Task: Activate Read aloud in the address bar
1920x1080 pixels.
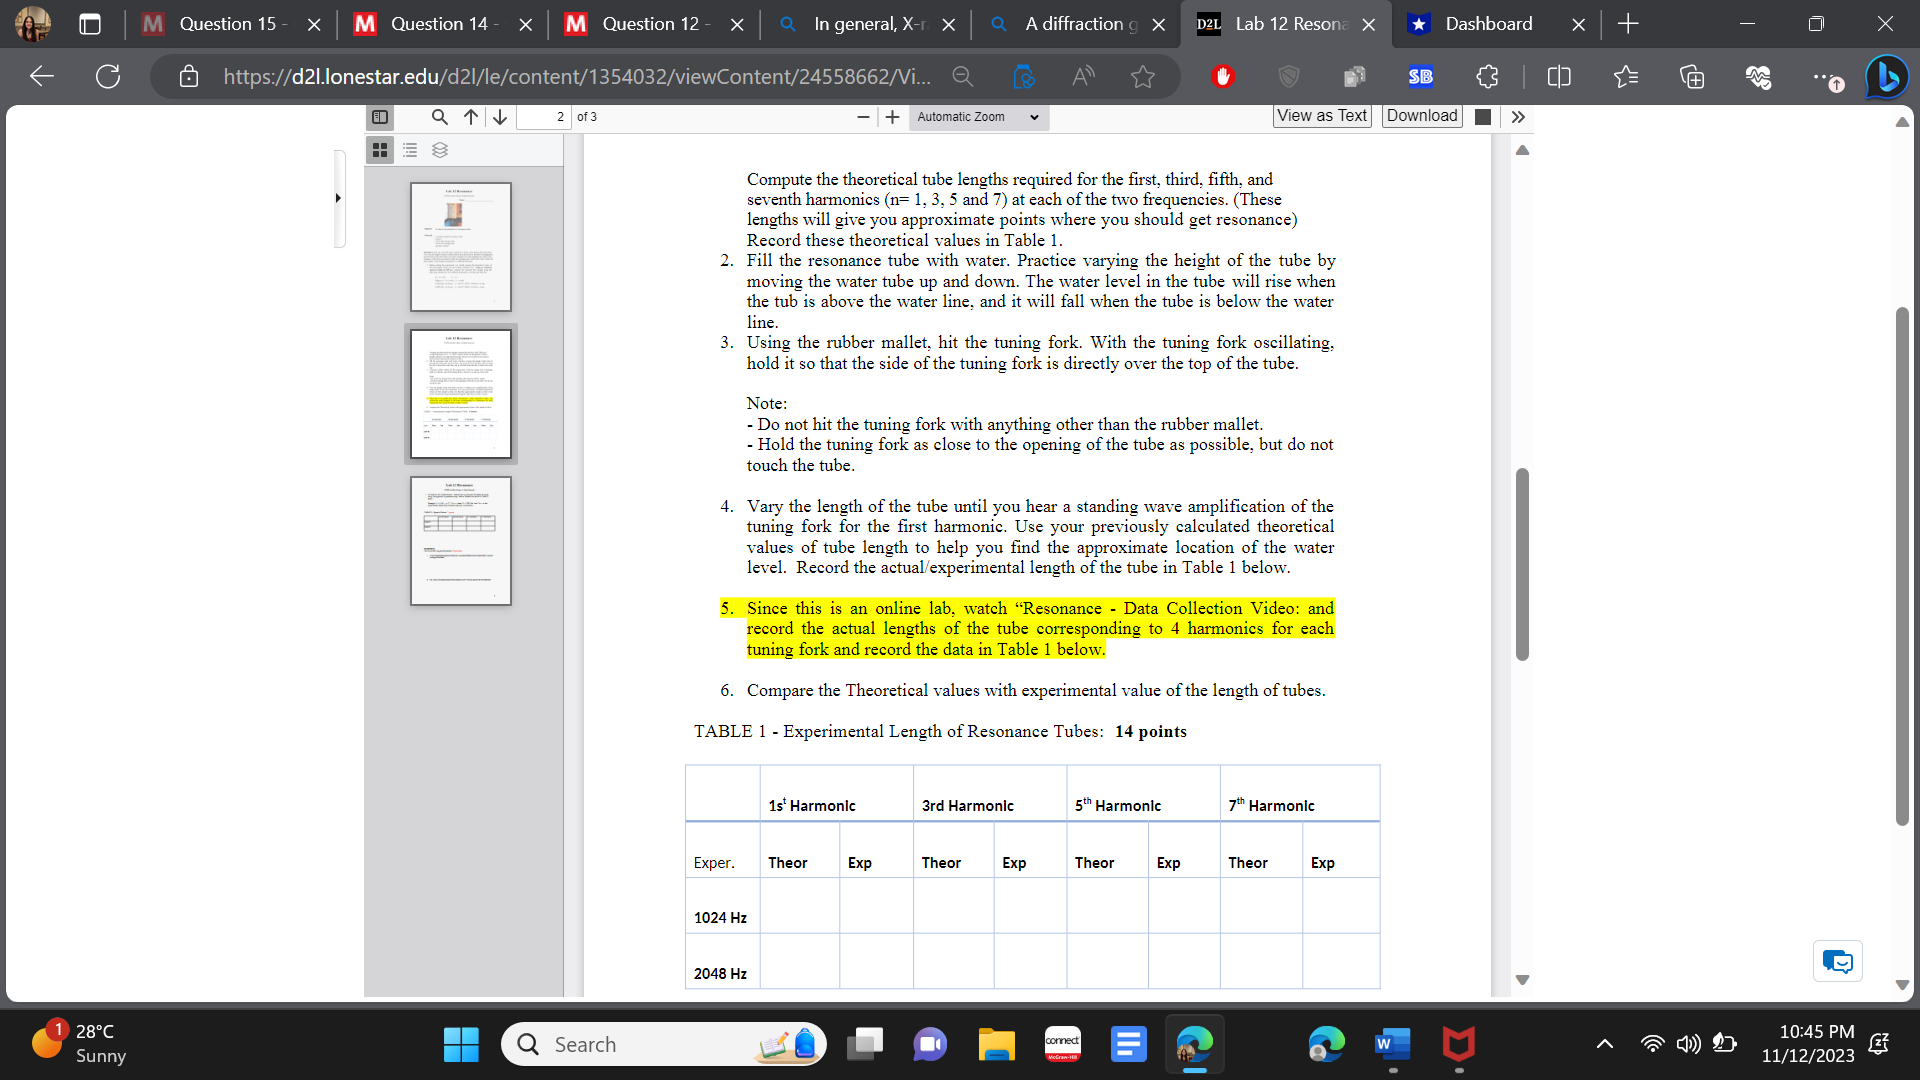Action: tap(1083, 76)
